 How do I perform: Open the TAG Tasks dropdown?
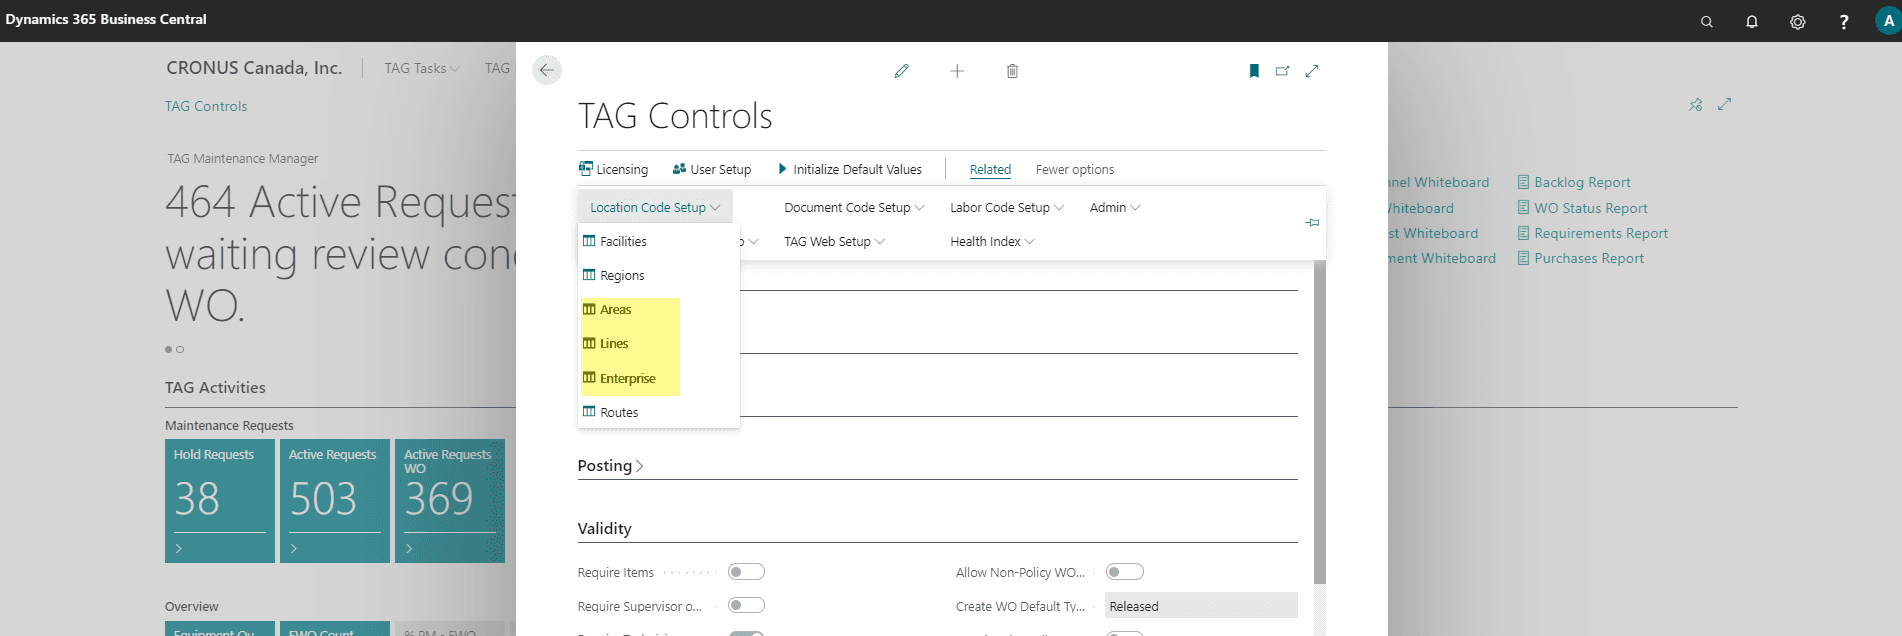tap(422, 68)
